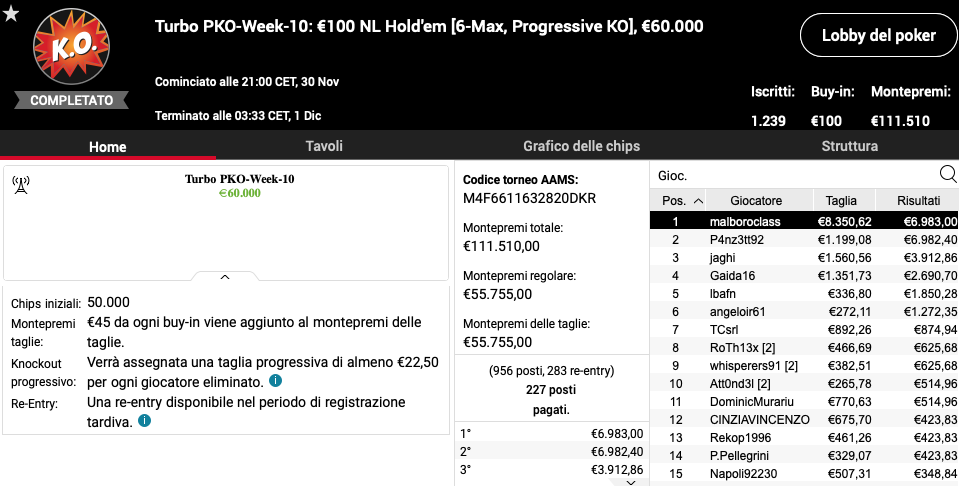Image resolution: width=959 pixels, height=486 pixels.
Task: Sort by the Pos. column arrow
Action: [x=698, y=201]
